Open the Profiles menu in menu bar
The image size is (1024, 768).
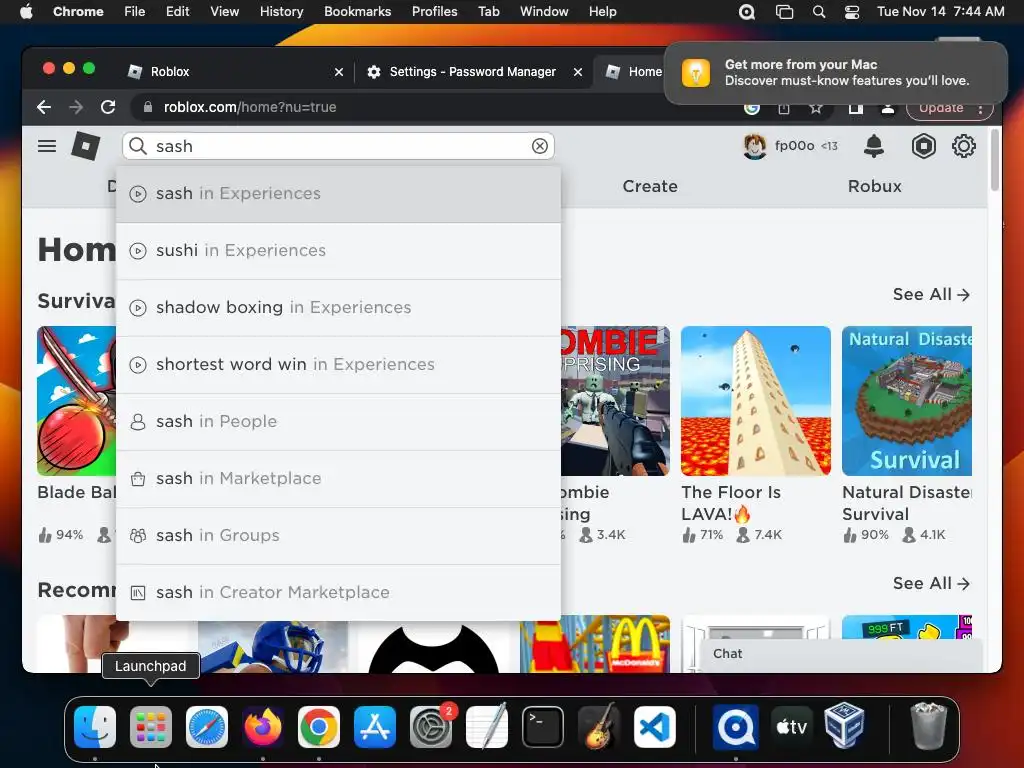[434, 12]
